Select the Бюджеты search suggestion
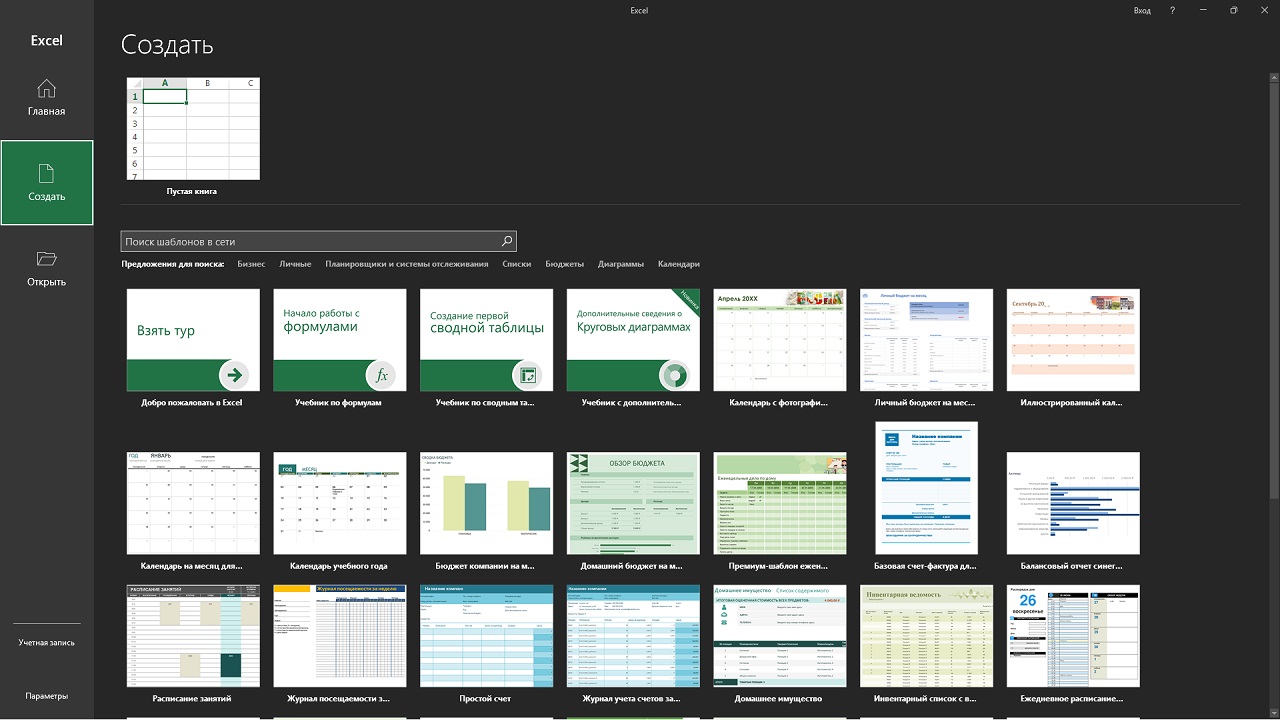 [x=564, y=264]
